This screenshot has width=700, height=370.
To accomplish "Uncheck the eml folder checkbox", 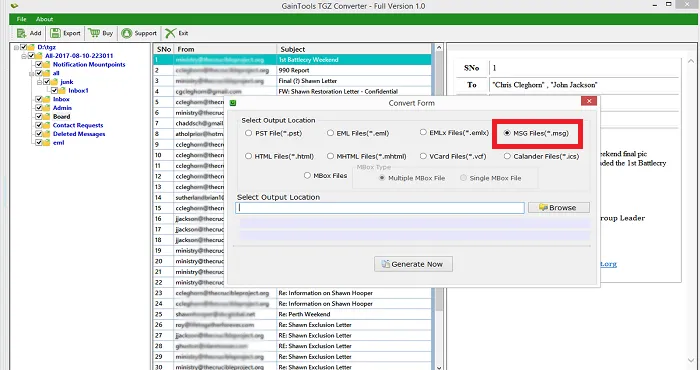I will point(39,143).
